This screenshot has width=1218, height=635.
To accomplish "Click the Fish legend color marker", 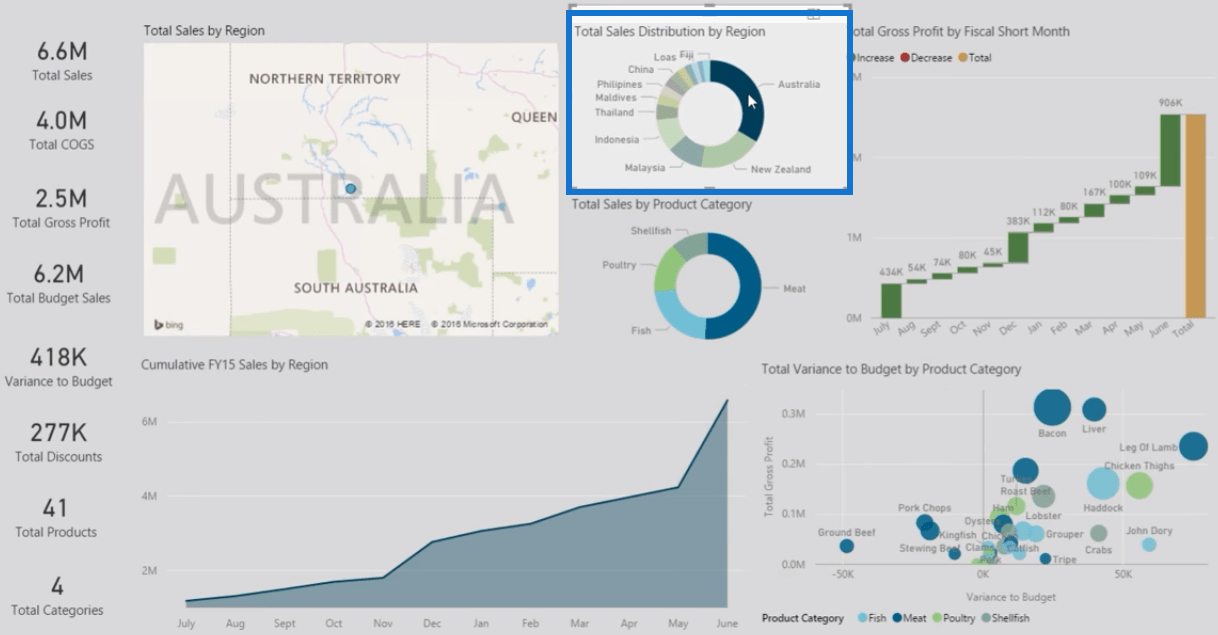I will [x=861, y=618].
